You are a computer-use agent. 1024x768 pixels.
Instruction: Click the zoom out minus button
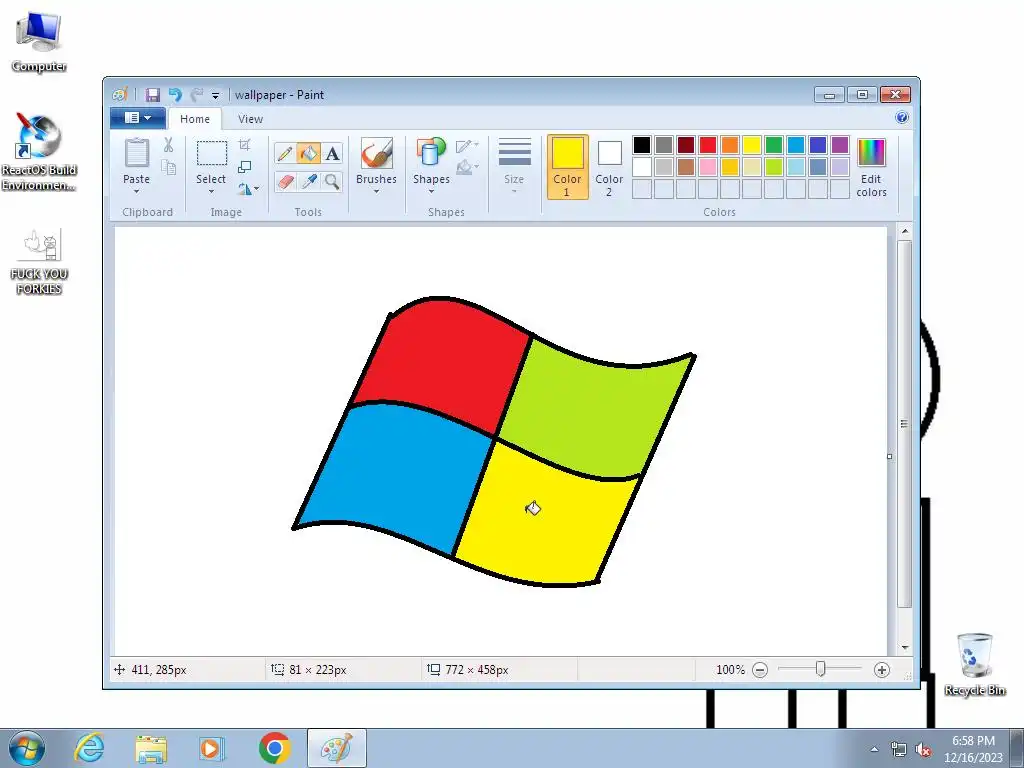click(x=760, y=669)
